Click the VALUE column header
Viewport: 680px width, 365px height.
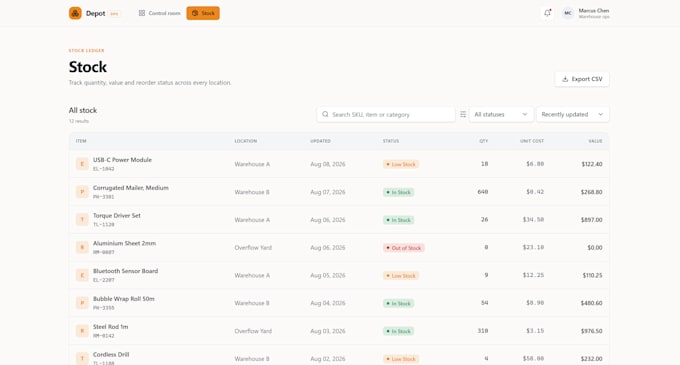pyautogui.click(x=595, y=141)
